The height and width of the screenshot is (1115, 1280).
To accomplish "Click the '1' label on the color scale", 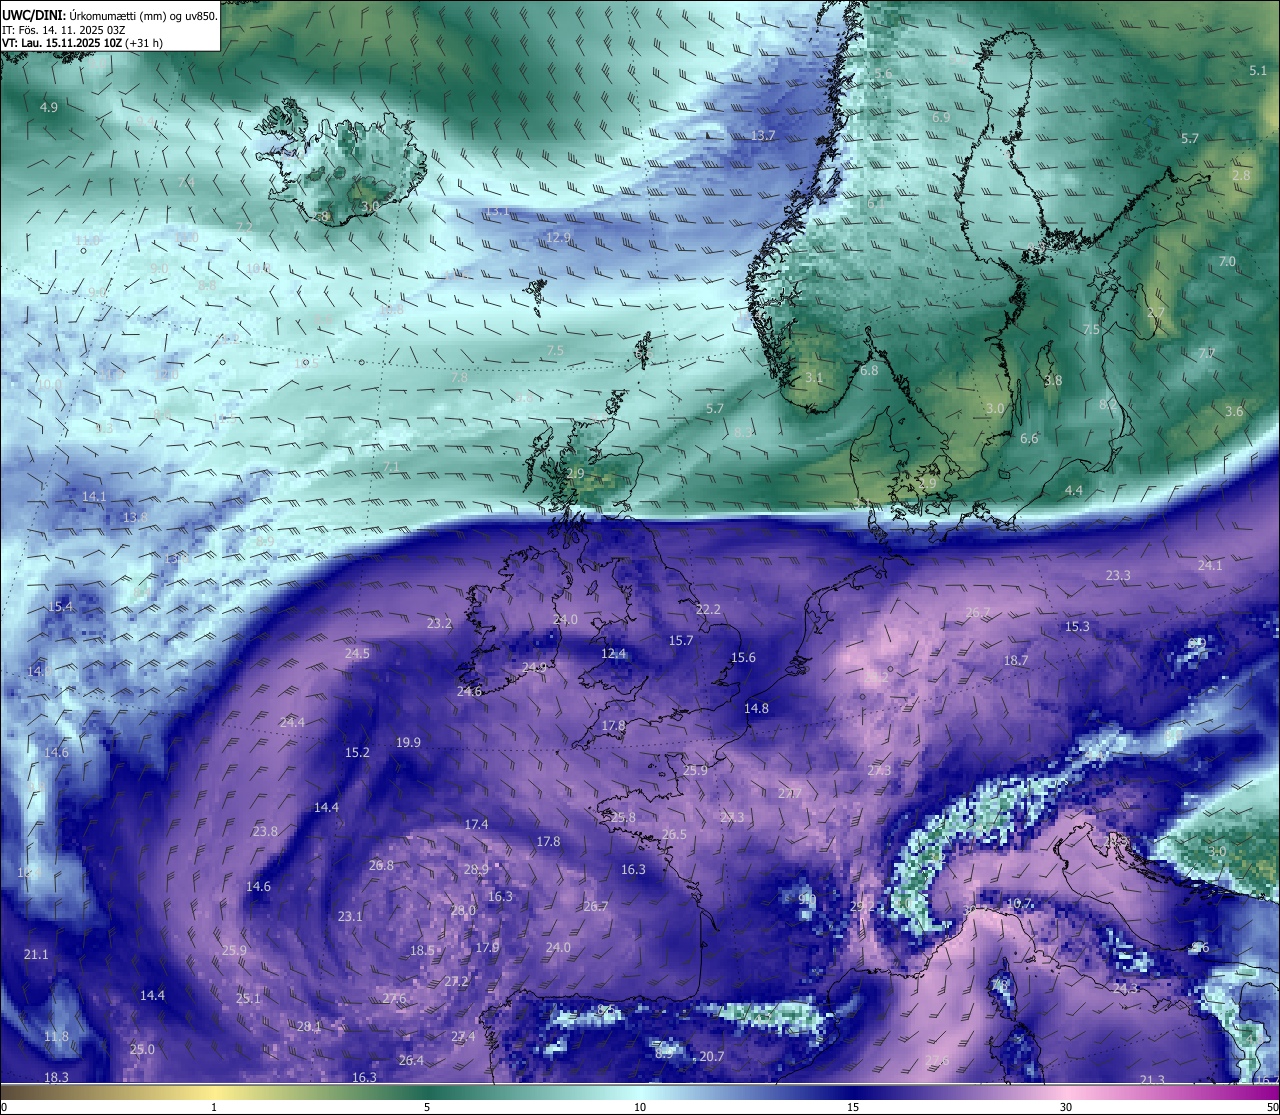I will pyautogui.click(x=214, y=1107).
